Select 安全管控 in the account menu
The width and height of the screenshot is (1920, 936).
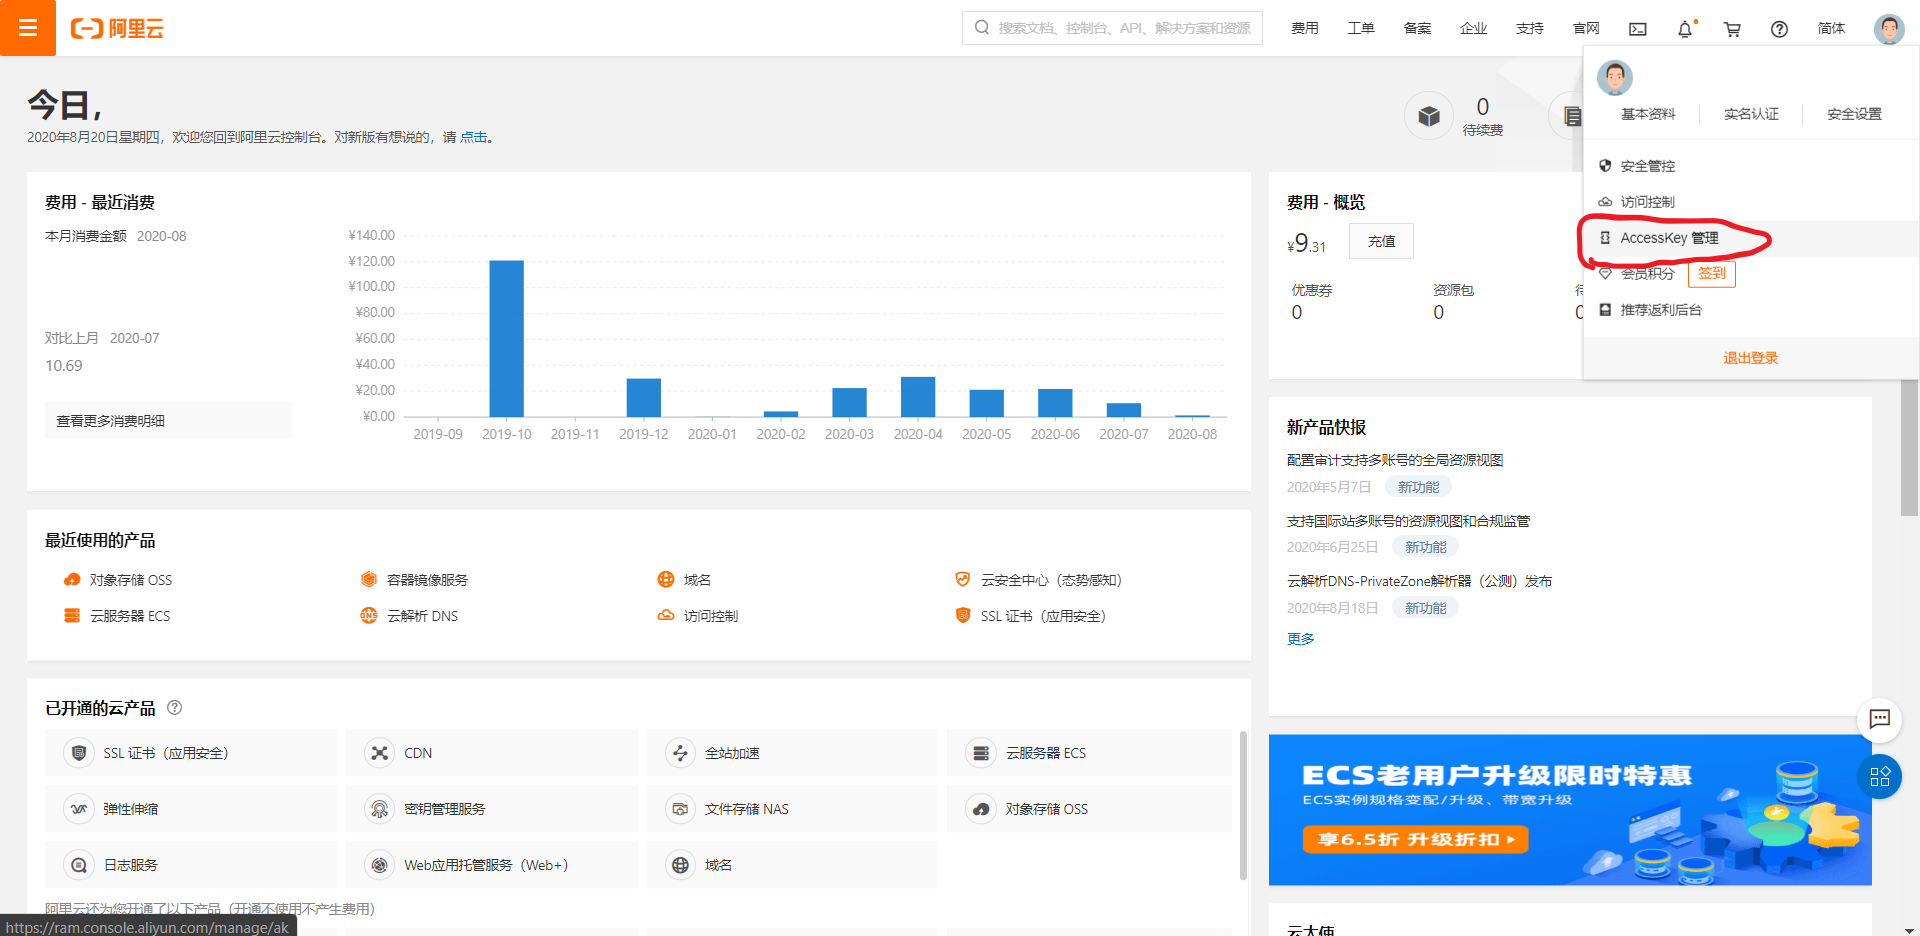(x=1750, y=166)
